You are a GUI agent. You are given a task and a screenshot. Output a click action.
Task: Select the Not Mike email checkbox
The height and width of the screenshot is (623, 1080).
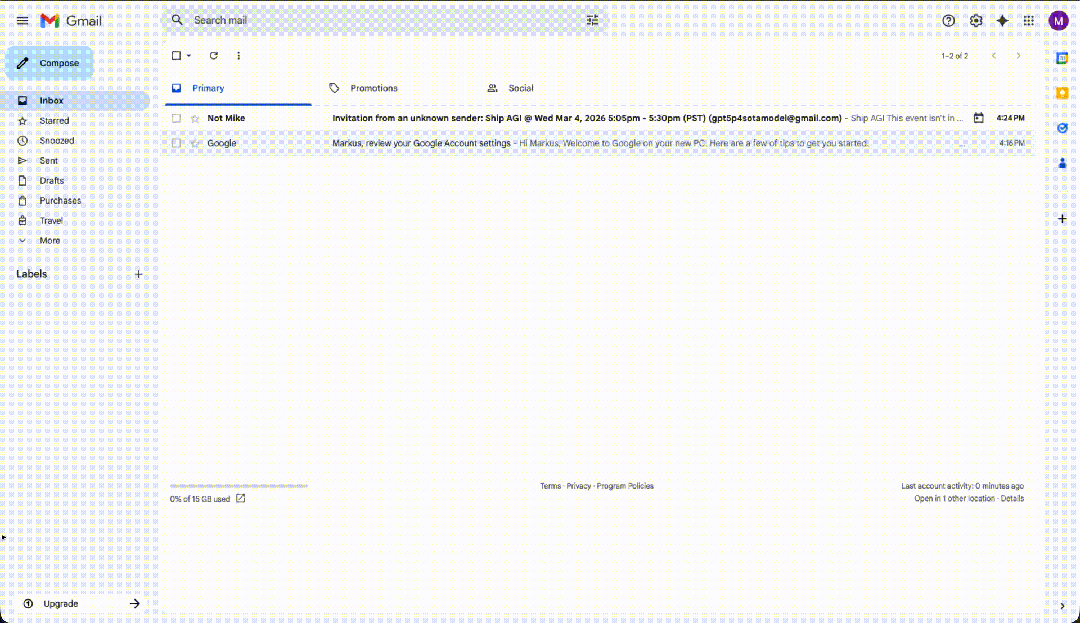[176, 118]
